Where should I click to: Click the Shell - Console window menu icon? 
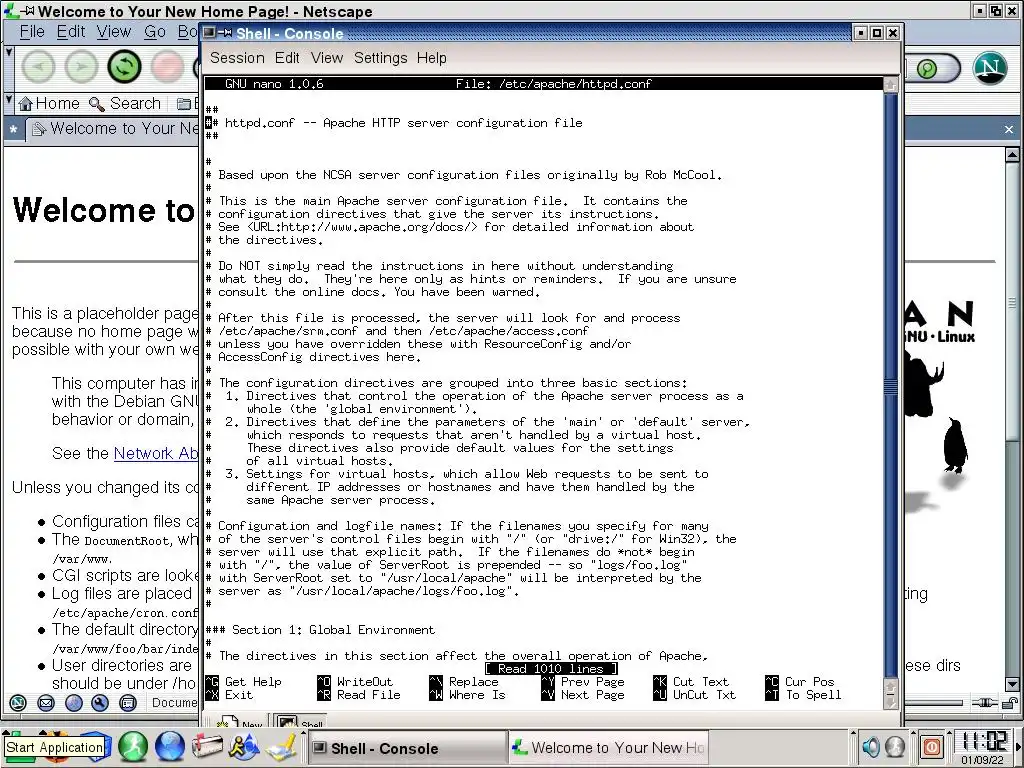[208, 33]
